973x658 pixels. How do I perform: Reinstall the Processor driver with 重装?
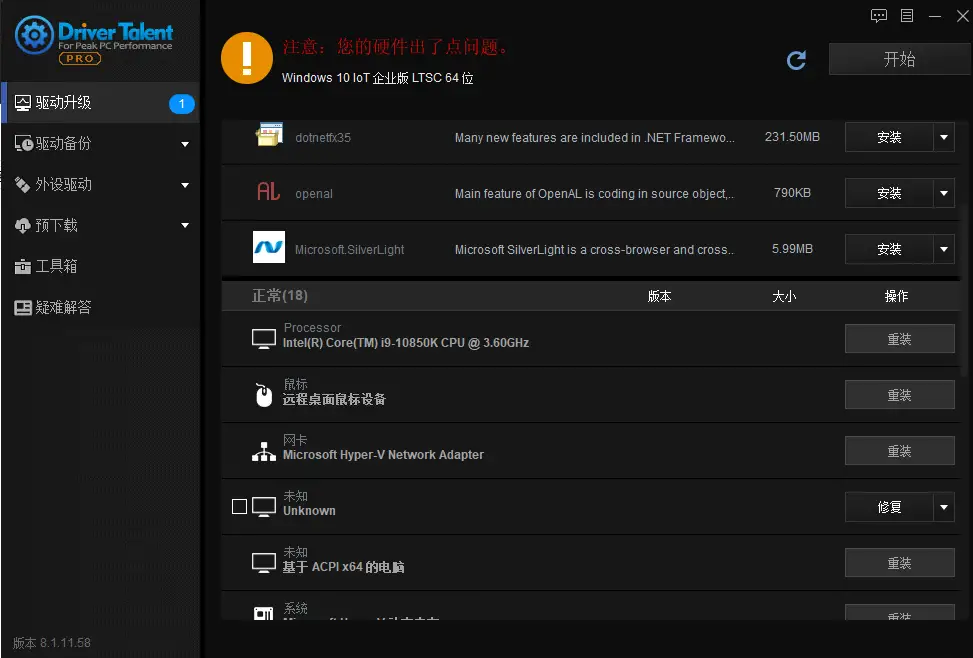click(900, 339)
